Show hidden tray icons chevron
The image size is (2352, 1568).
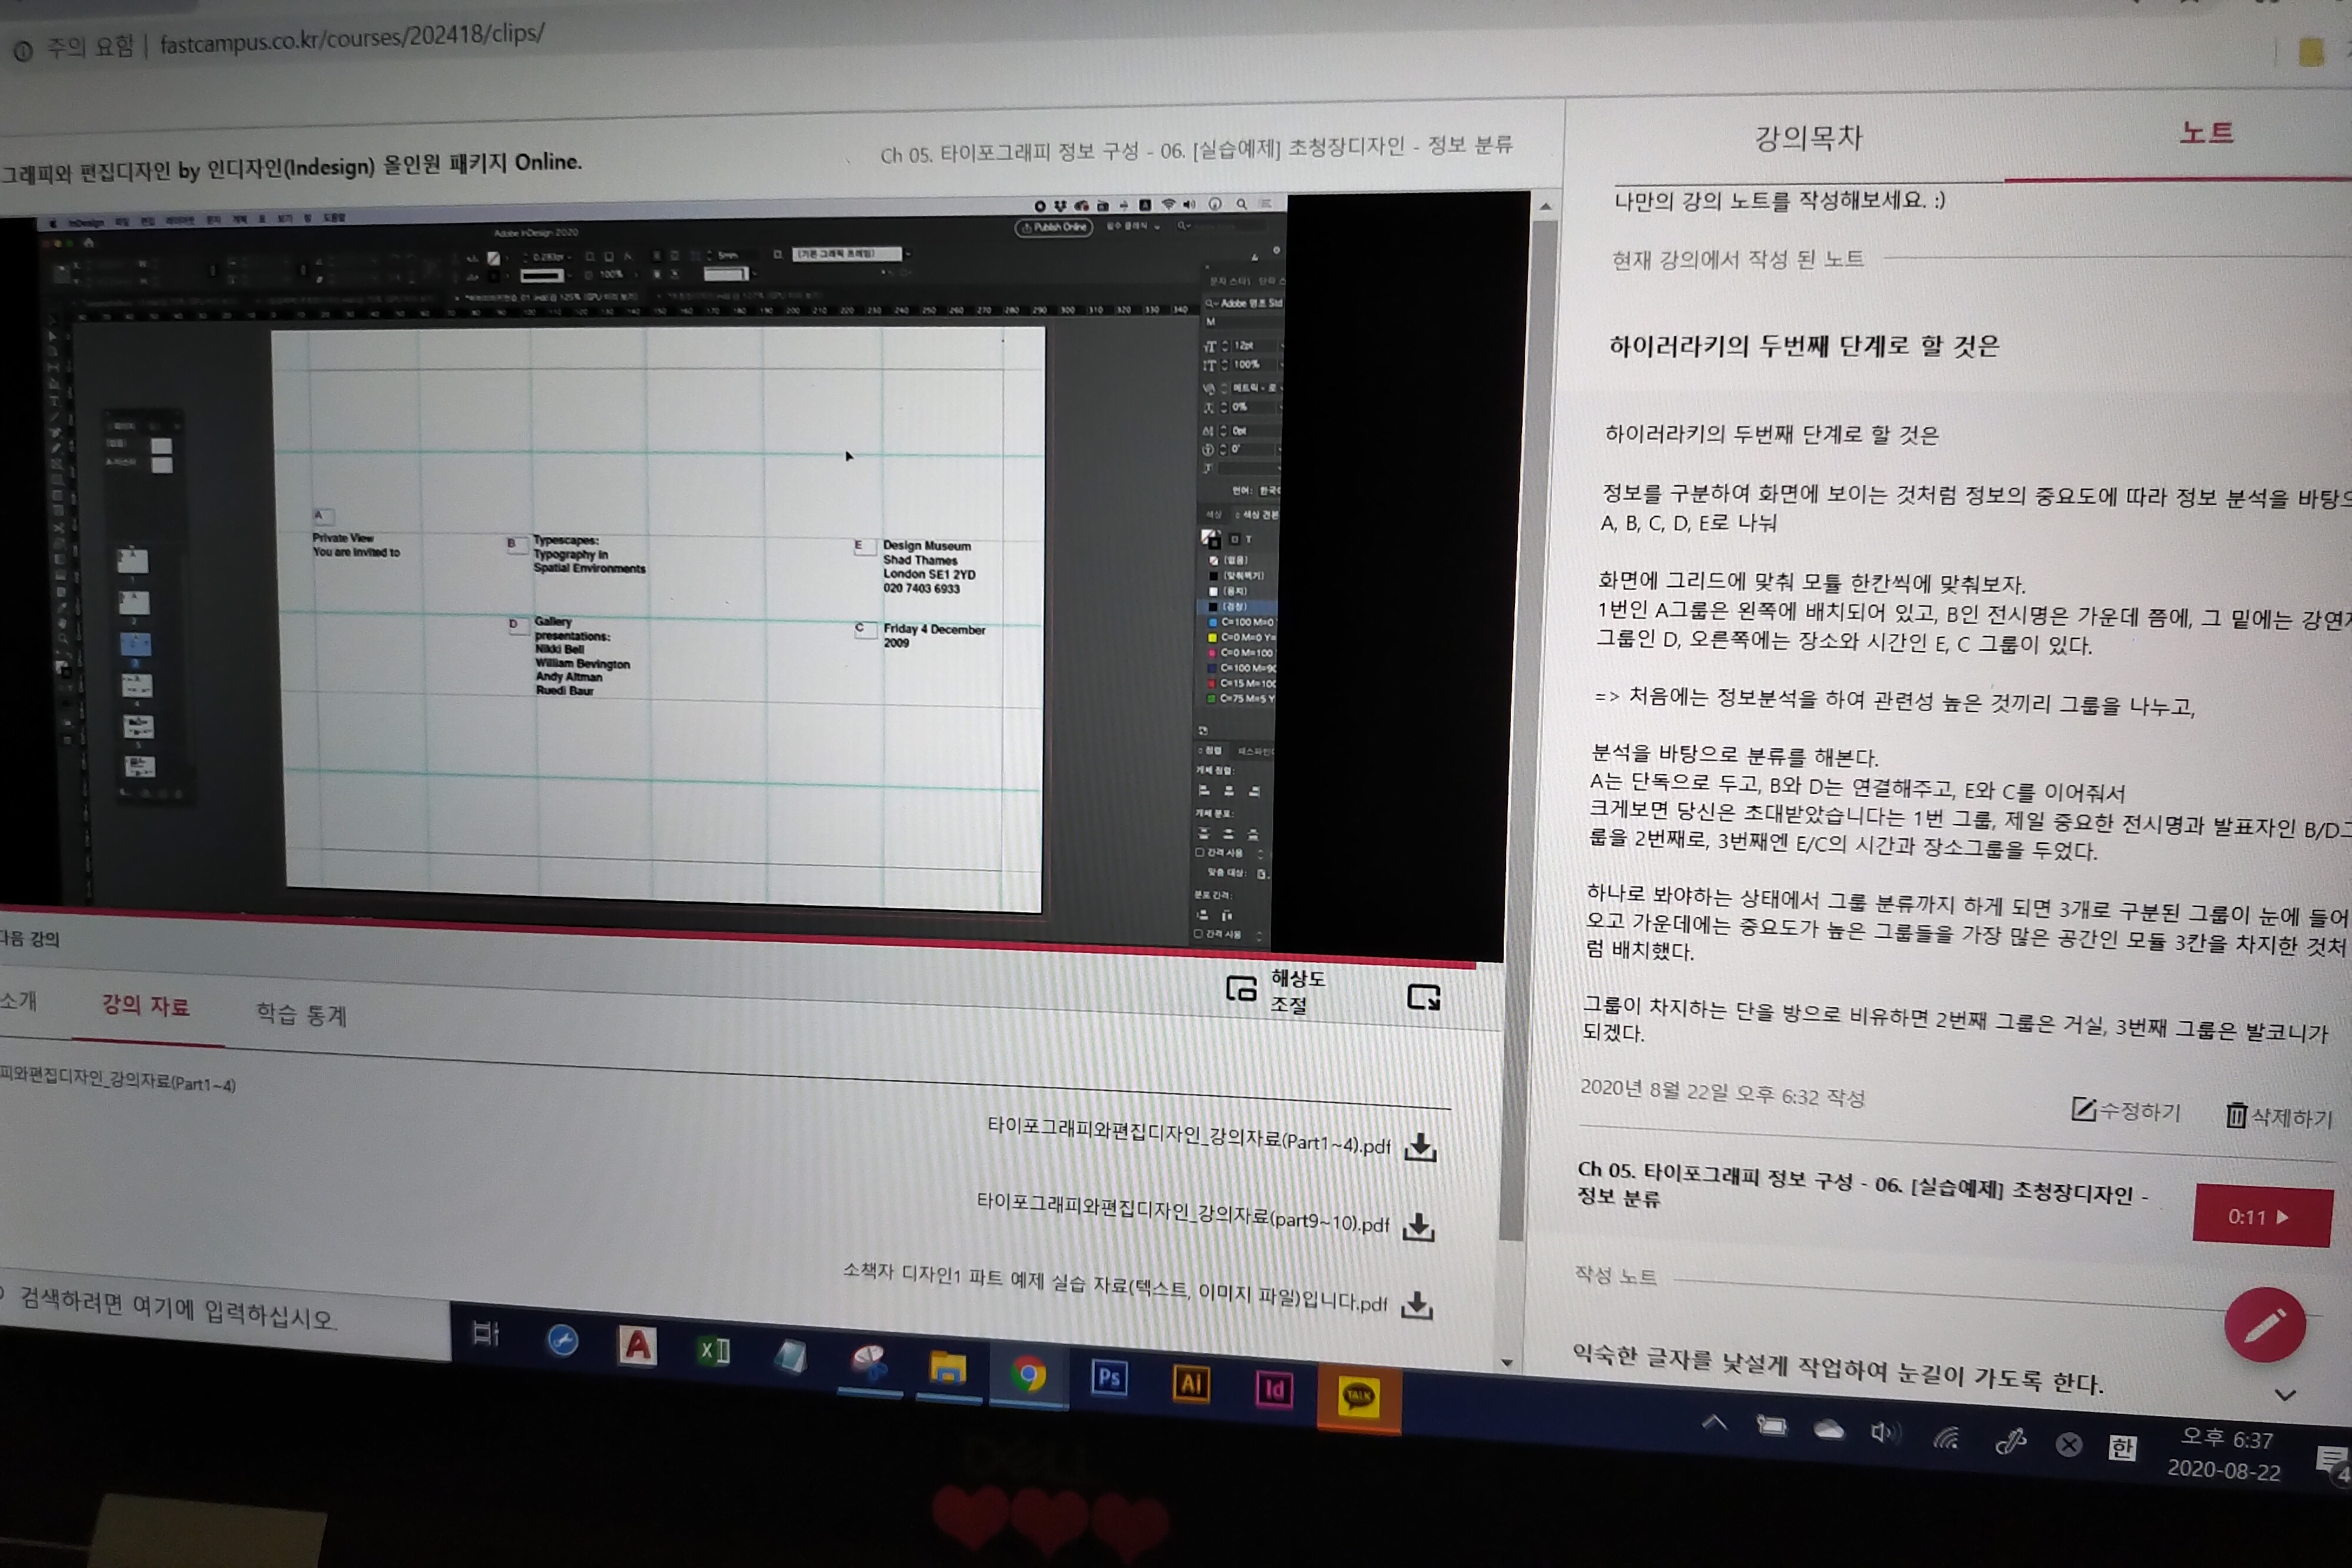click(x=1714, y=1422)
